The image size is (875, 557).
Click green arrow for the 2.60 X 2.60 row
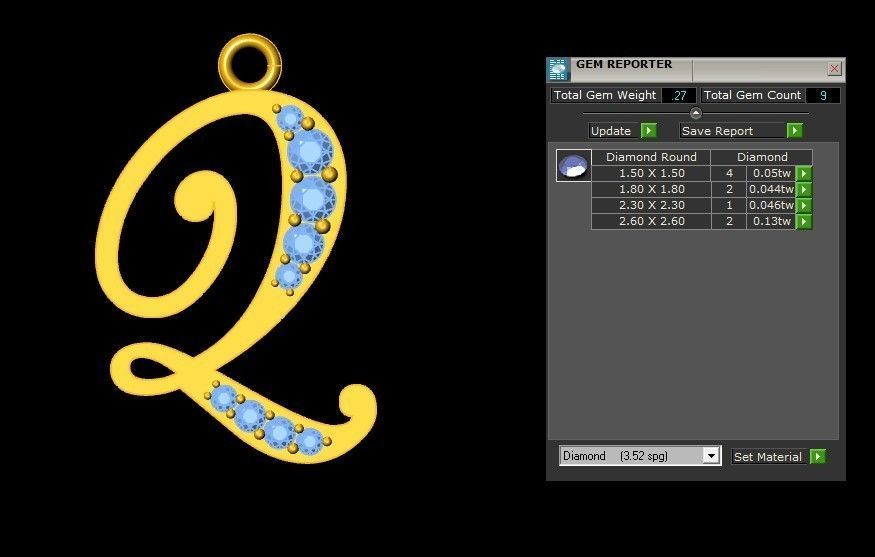point(804,222)
